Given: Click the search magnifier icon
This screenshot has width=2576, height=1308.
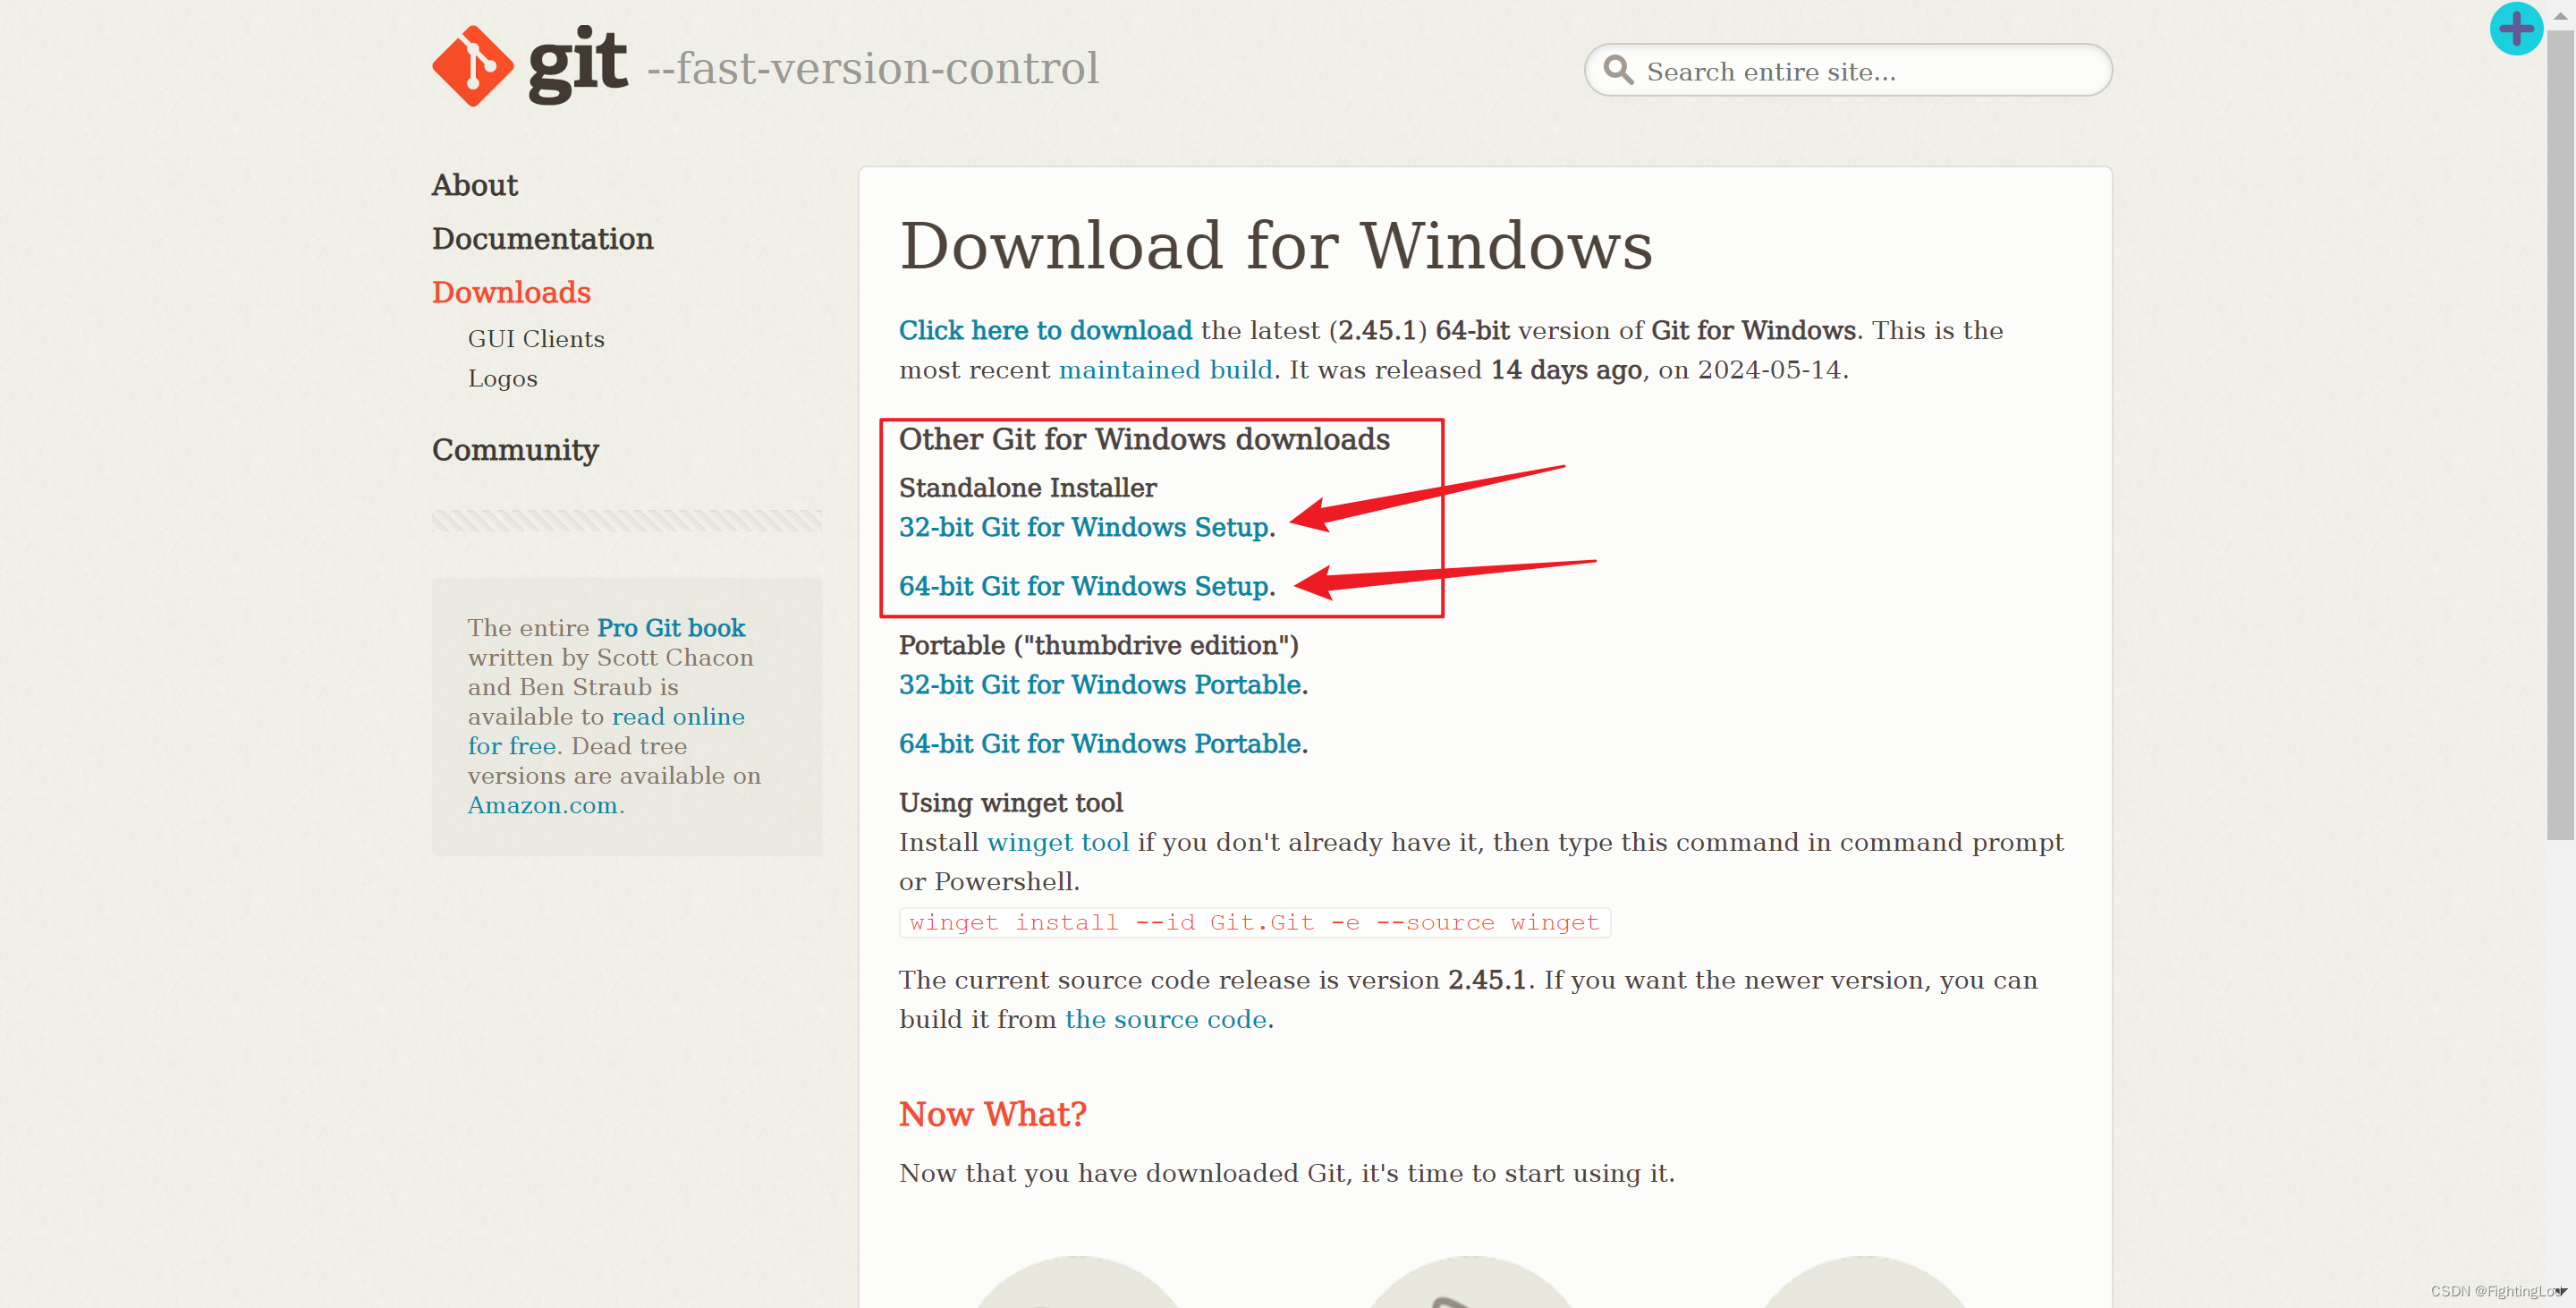Looking at the screenshot, I should pos(1618,70).
